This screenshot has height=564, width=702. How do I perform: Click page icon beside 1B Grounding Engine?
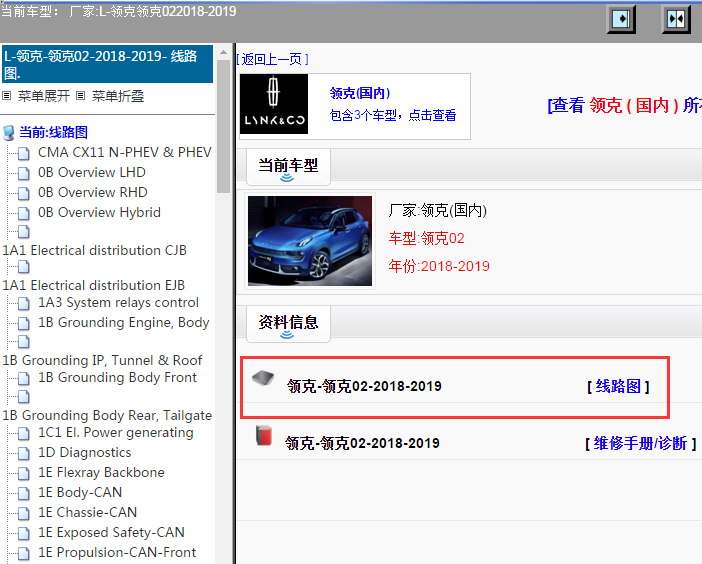point(24,323)
